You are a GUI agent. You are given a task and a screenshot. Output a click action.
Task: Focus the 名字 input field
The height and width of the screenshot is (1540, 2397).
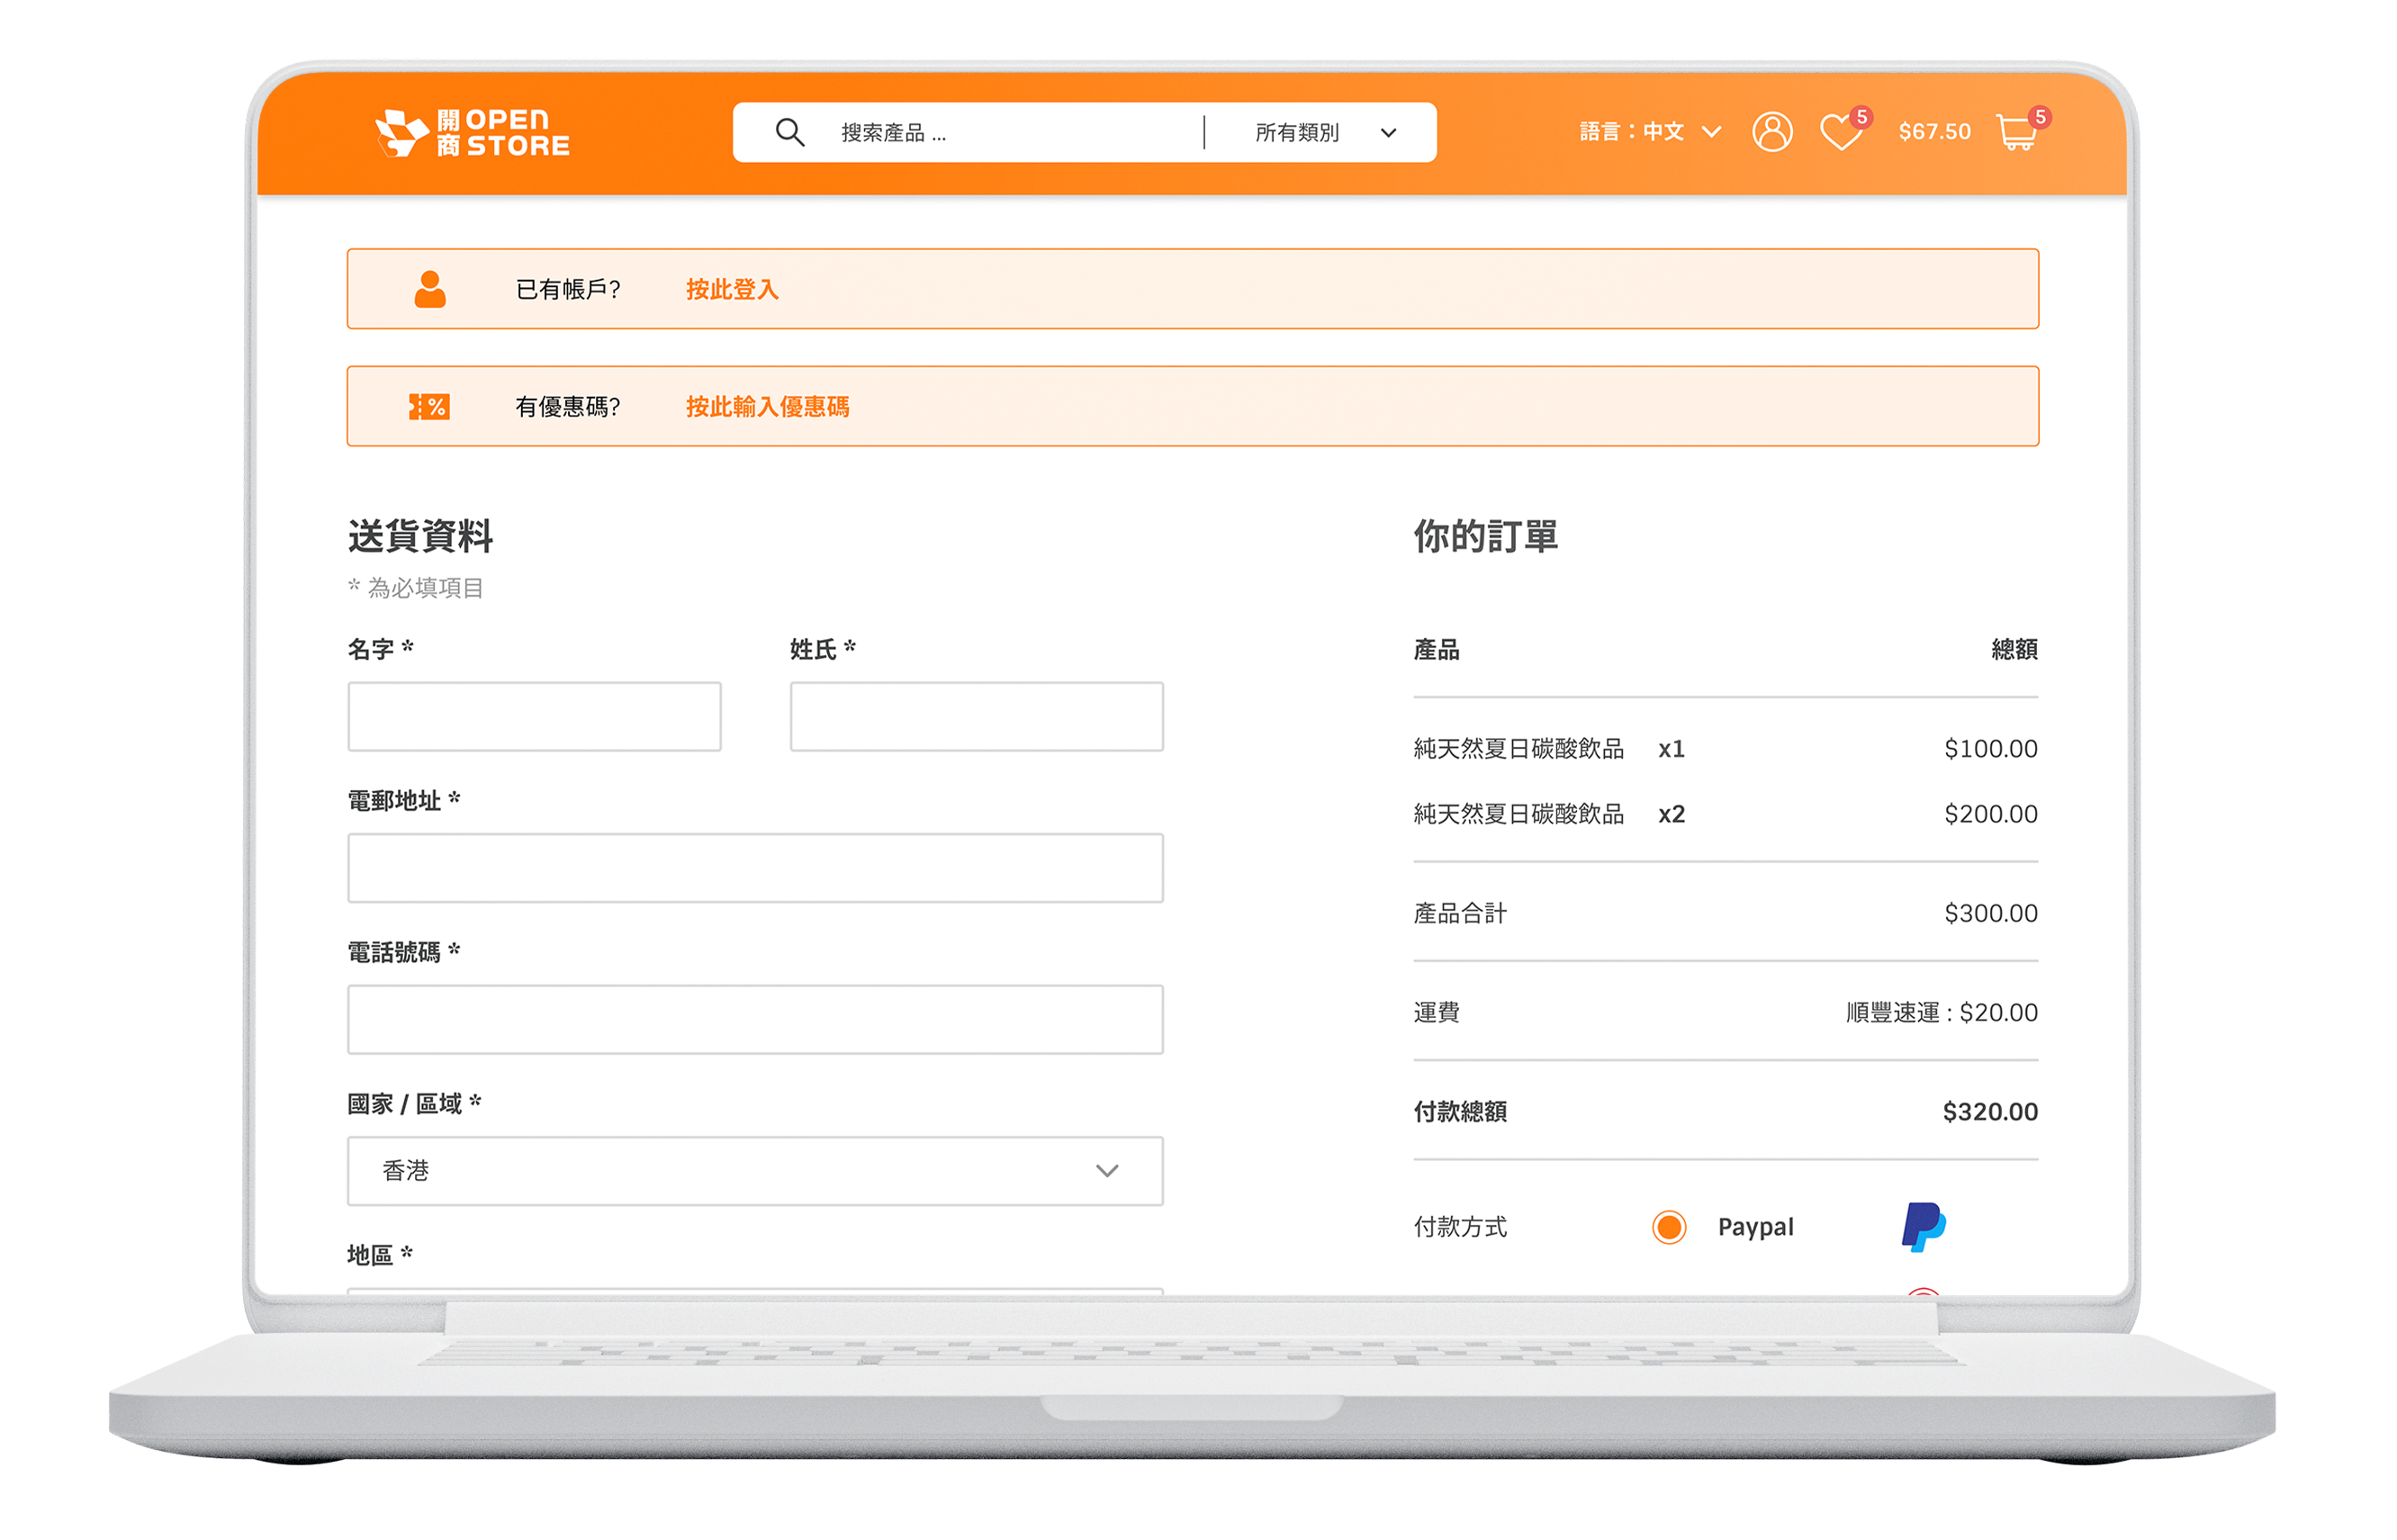(x=534, y=717)
